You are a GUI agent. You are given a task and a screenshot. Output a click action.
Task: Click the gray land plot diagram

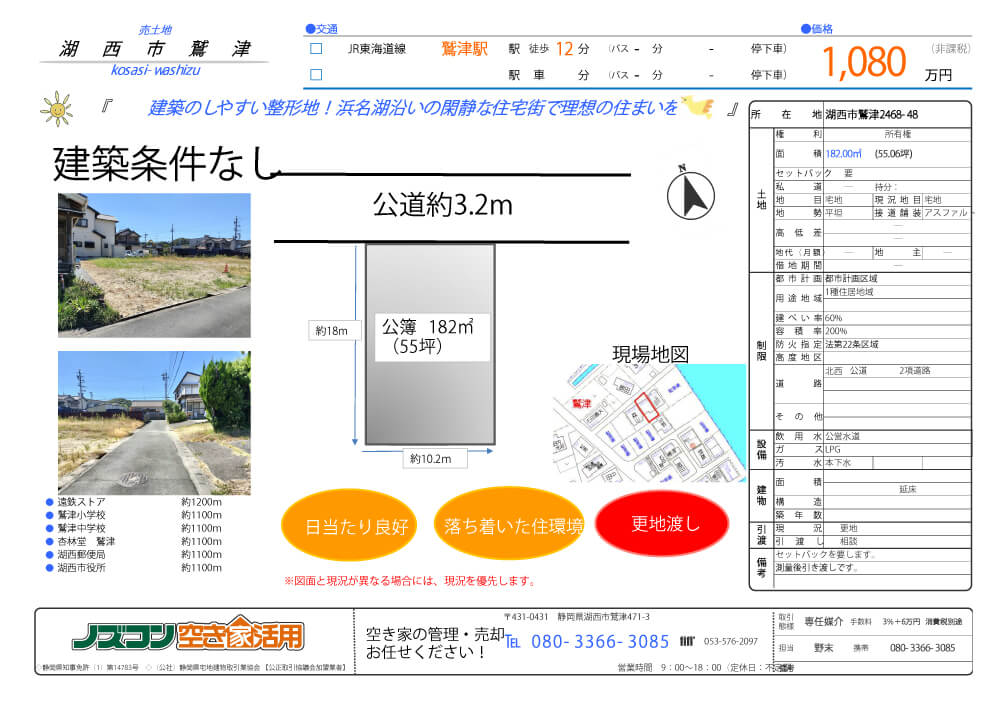pyautogui.click(x=429, y=344)
